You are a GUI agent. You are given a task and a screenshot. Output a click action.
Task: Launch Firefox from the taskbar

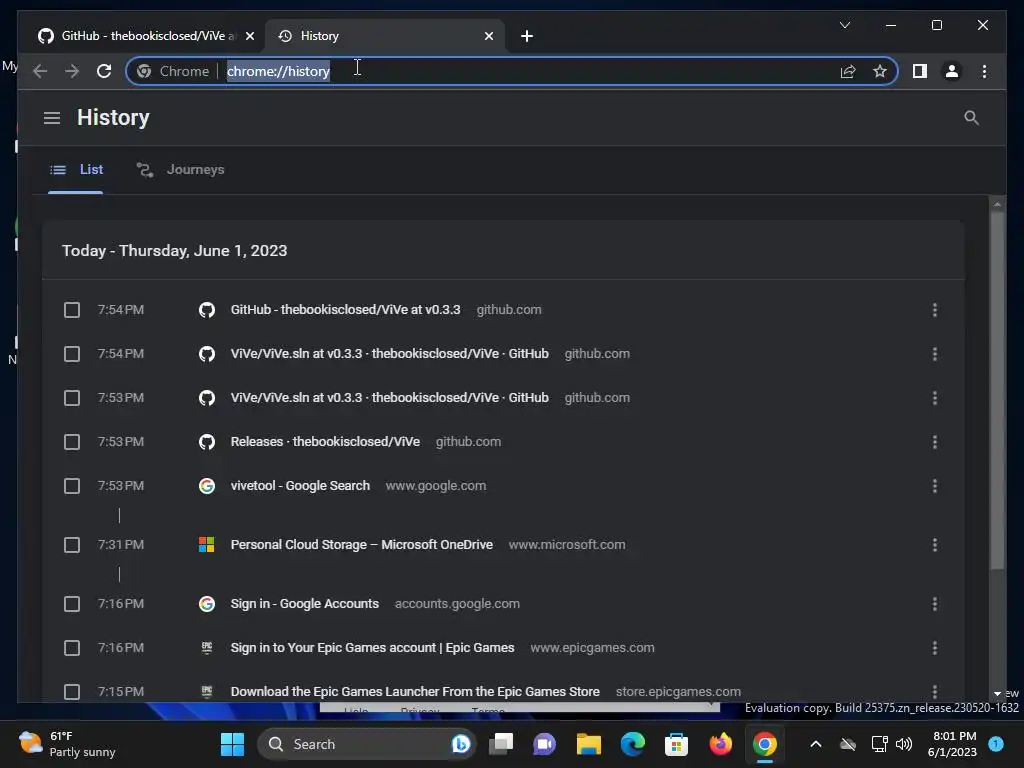point(720,744)
